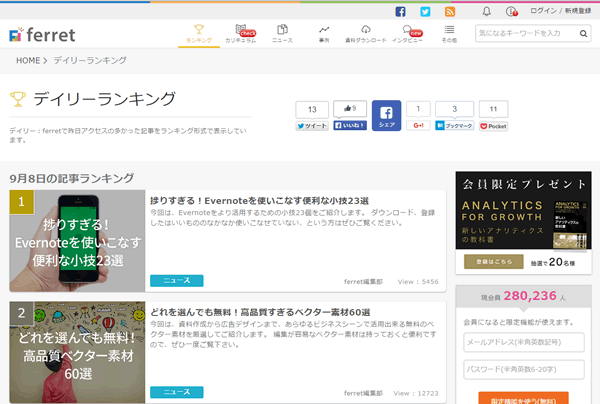Click the HOME breadcrumb link
Viewport: 600px width, 404px height.
(28, 60)
